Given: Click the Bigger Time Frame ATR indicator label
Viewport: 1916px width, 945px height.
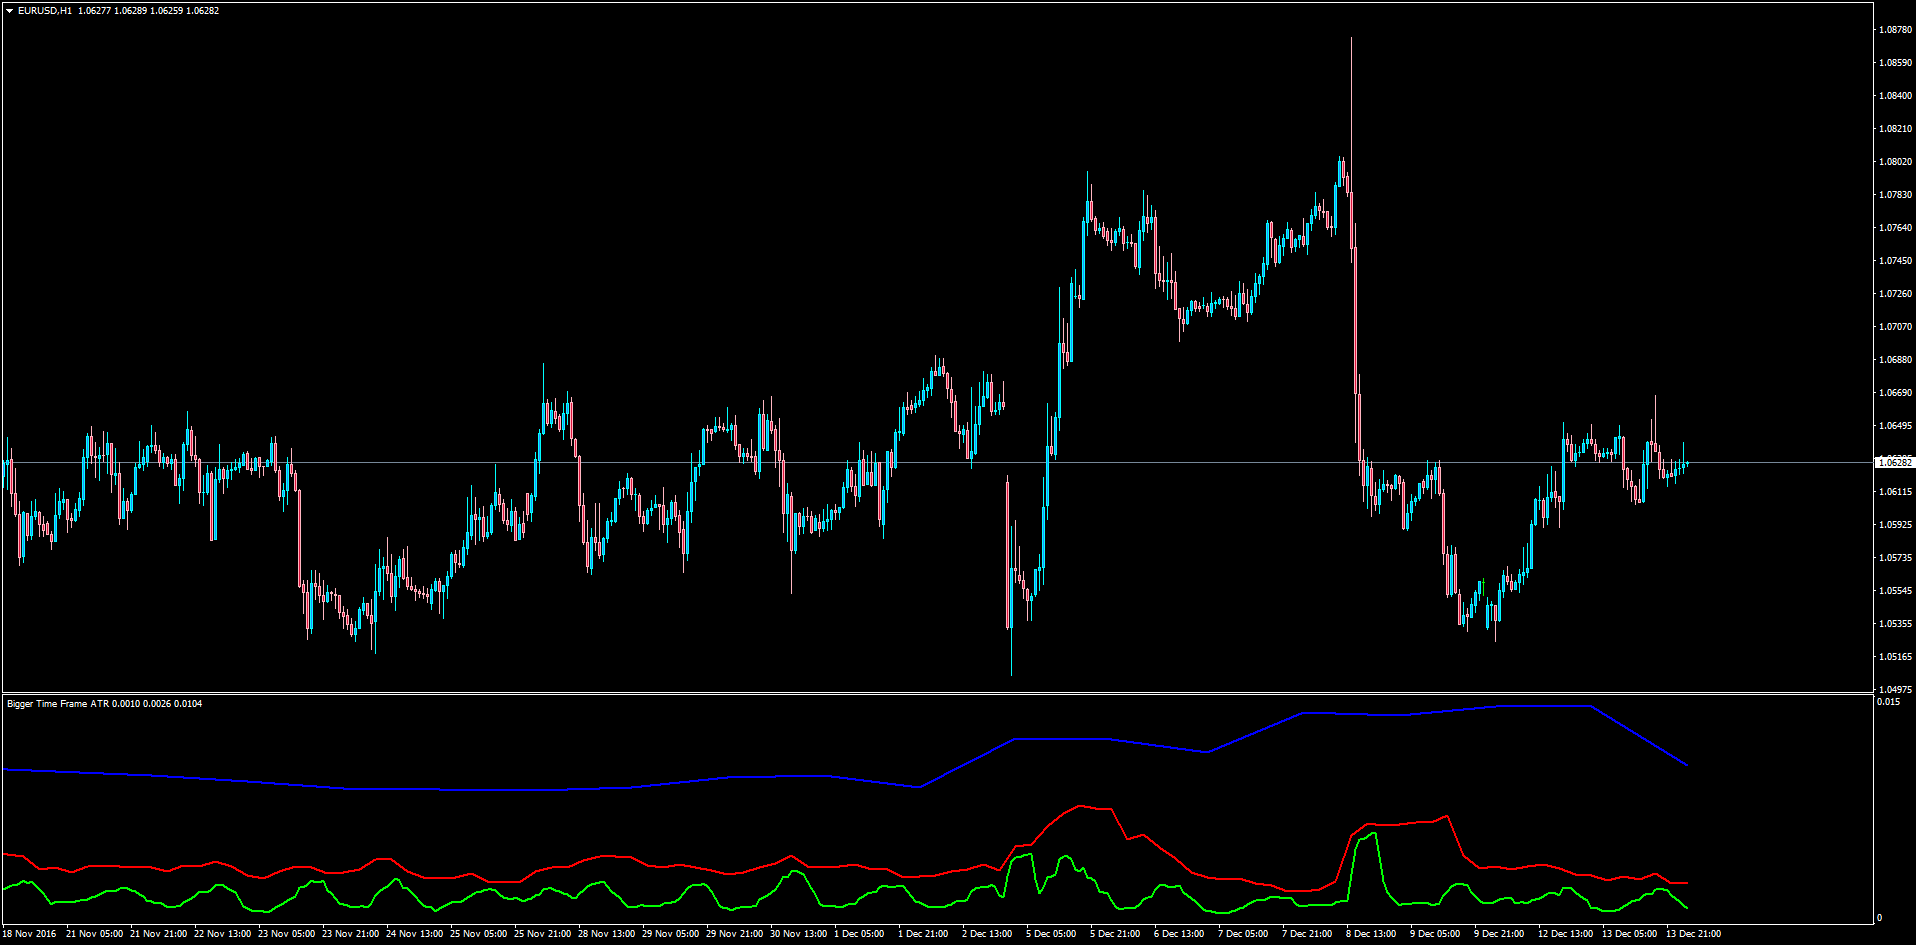Looking at the screenshot, I should [x=58, y=704].
